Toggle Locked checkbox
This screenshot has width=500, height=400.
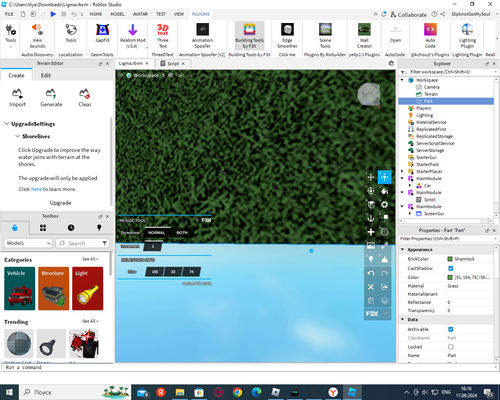click(451, 347)
